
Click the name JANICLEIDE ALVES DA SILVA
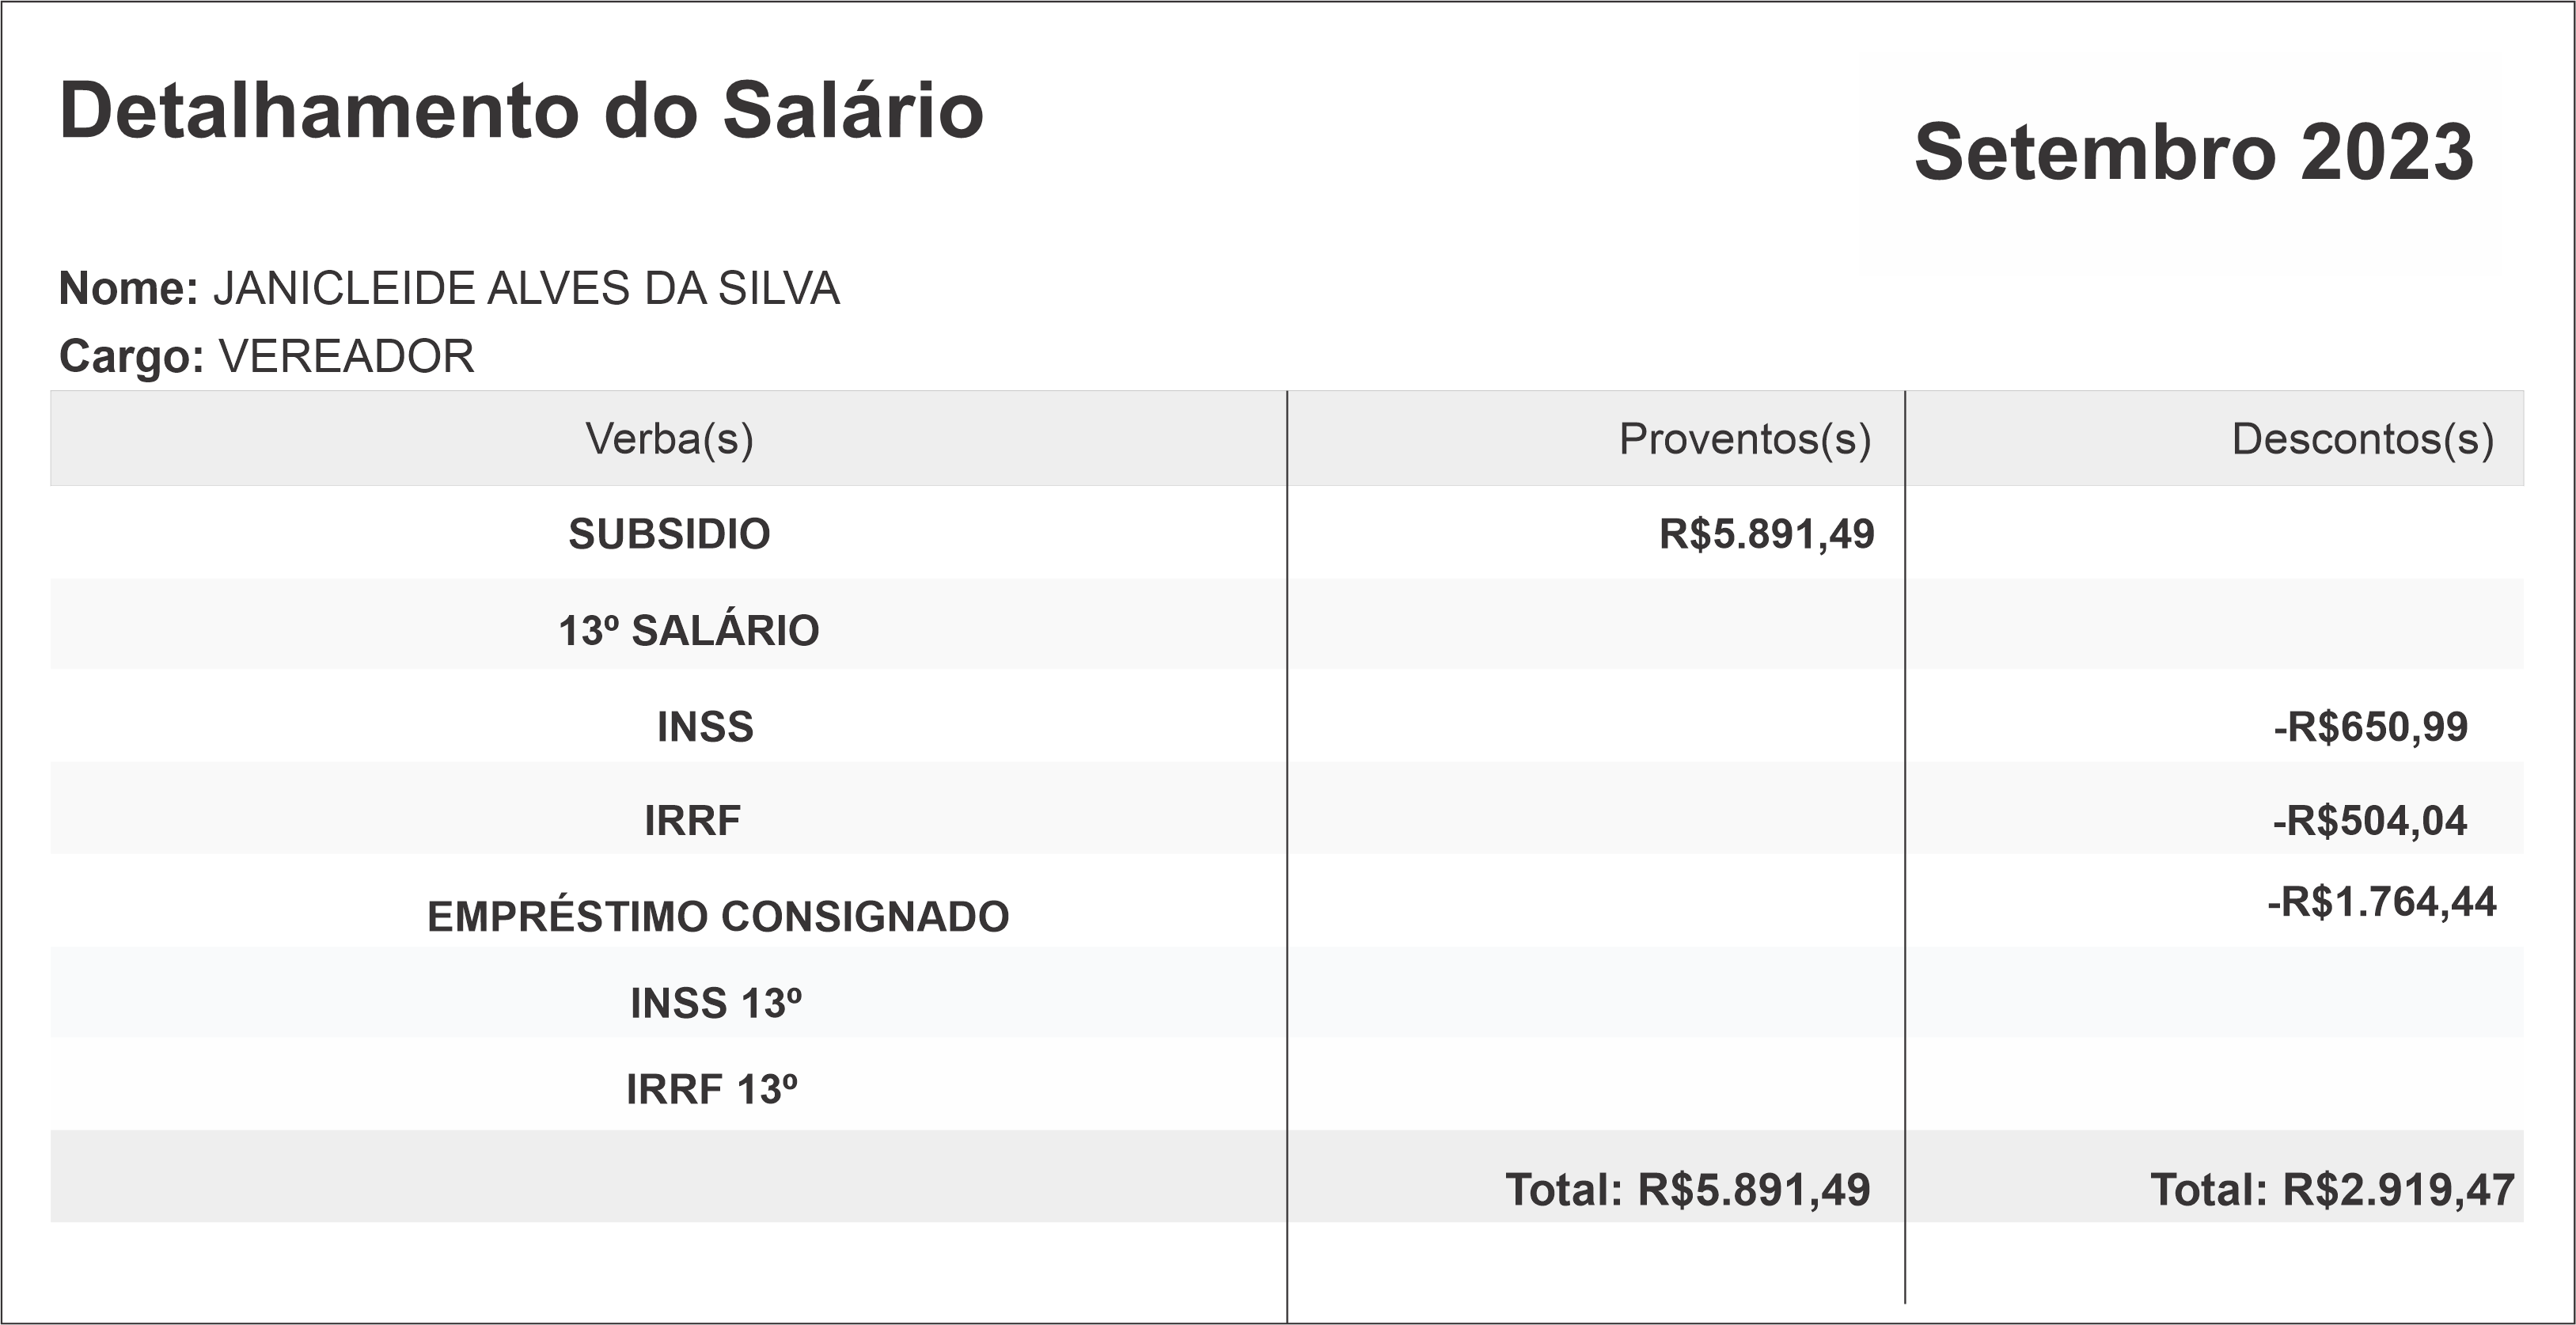coord(526,289)
